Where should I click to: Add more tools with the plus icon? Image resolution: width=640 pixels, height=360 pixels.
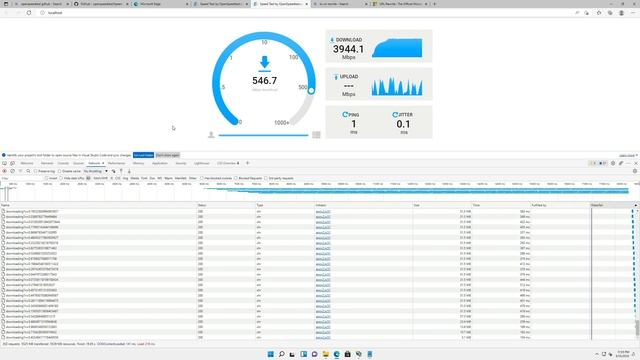(x=247, y=163)
